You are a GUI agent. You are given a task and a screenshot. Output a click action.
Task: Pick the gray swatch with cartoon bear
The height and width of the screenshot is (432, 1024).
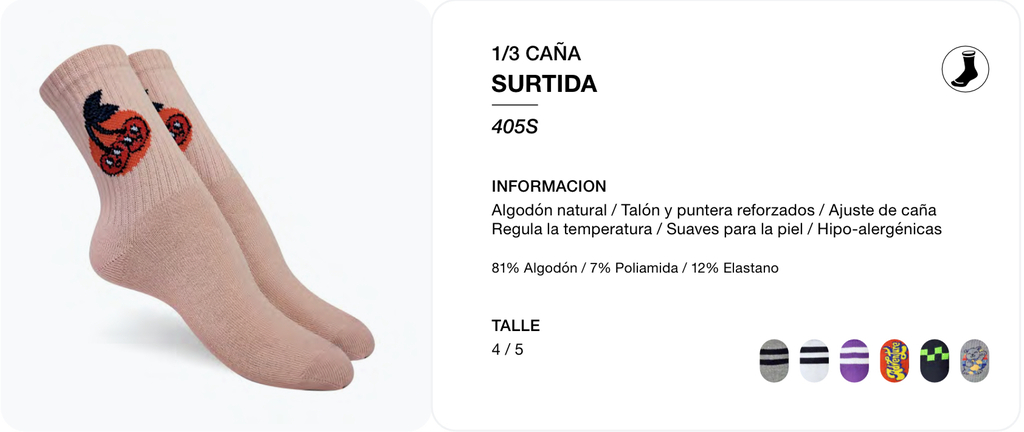click(974, 360)
